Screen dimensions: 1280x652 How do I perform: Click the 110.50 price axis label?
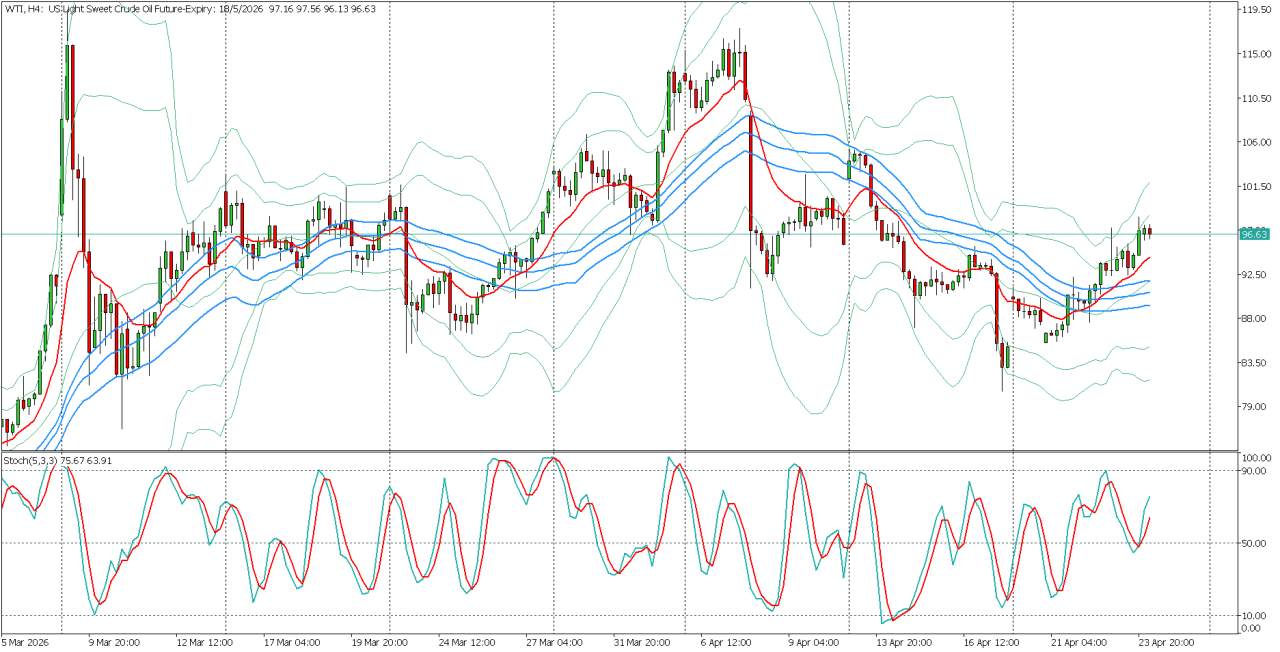pos(1255,98)
